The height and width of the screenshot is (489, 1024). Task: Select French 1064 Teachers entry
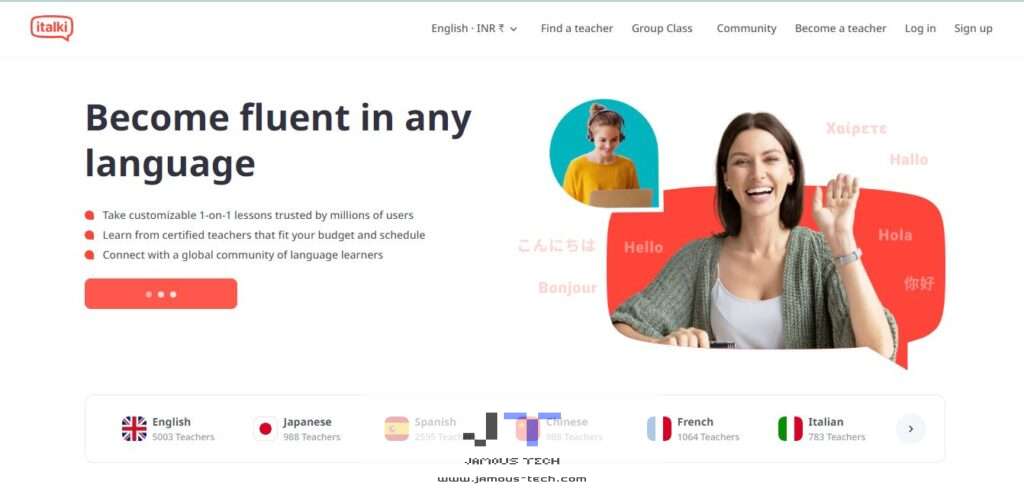(693, 429)
